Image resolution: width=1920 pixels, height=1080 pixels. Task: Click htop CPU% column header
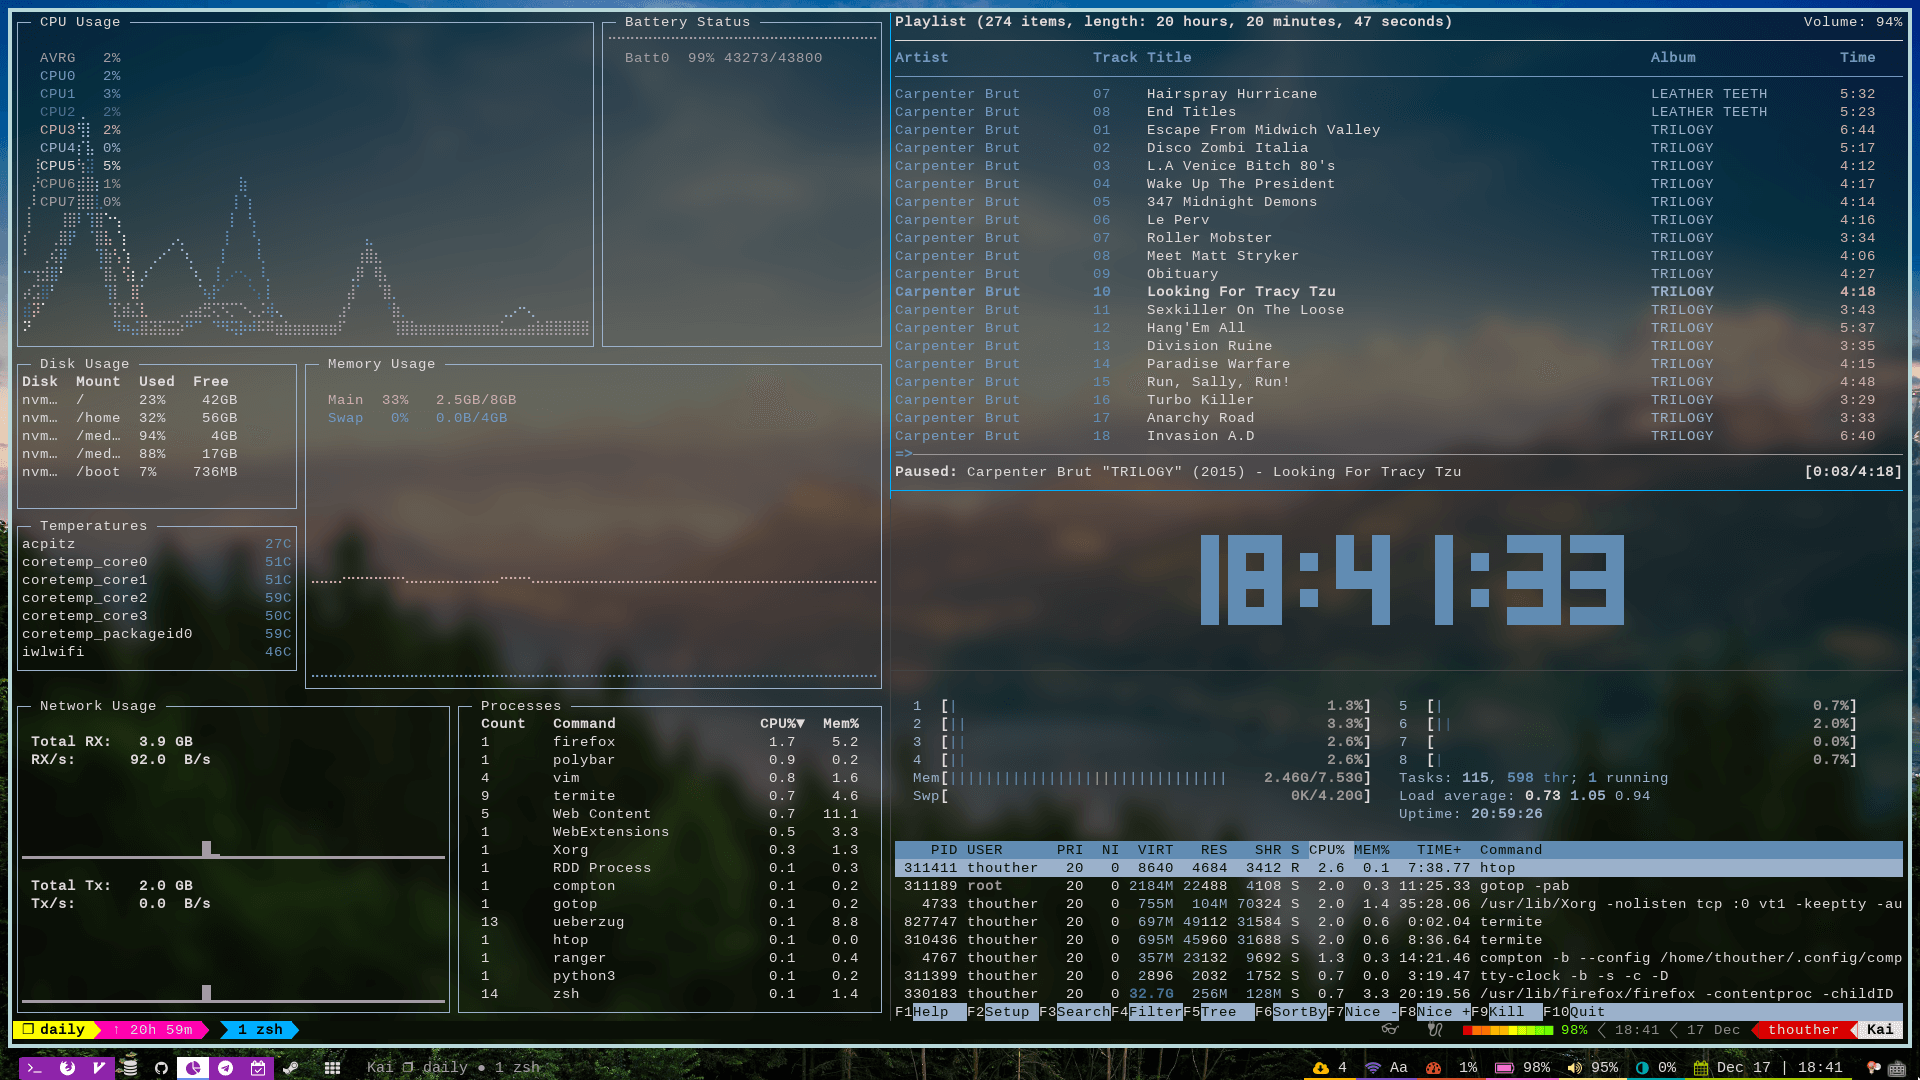(x=1327, y=850)
